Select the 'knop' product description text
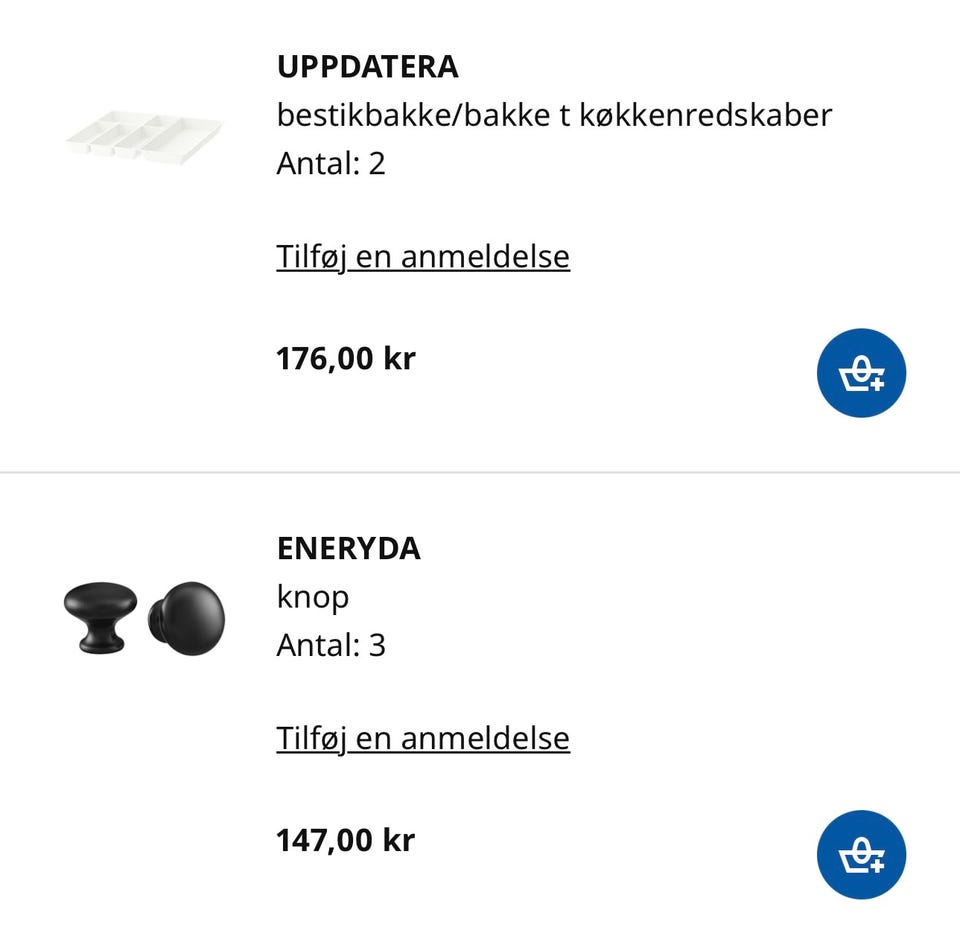The width and height of the screenshot is (960, 933). tap(313, 598)
